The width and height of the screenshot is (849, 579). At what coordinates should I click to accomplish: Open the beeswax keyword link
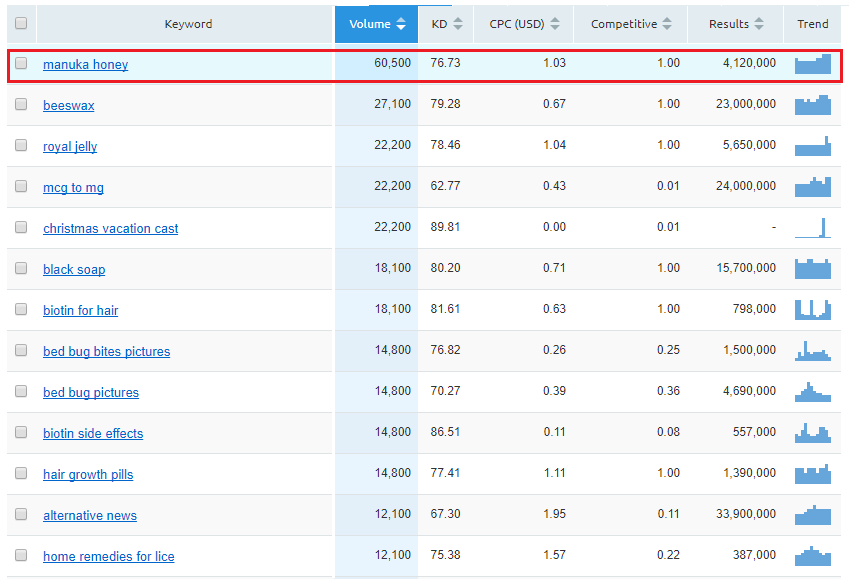[x=68, y=105]
